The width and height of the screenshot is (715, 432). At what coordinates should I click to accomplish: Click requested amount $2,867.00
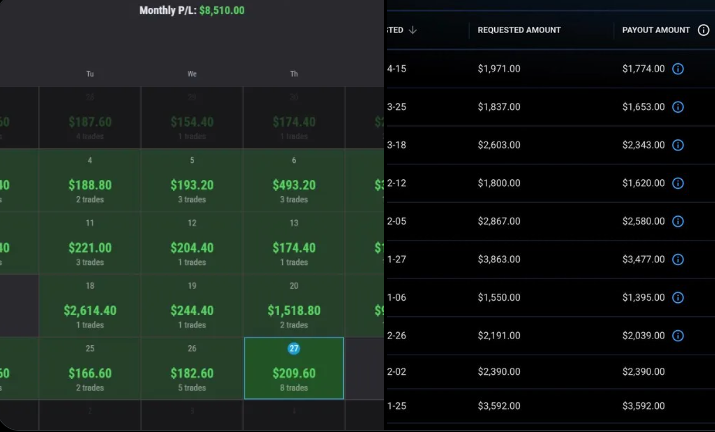coord(499,221)
